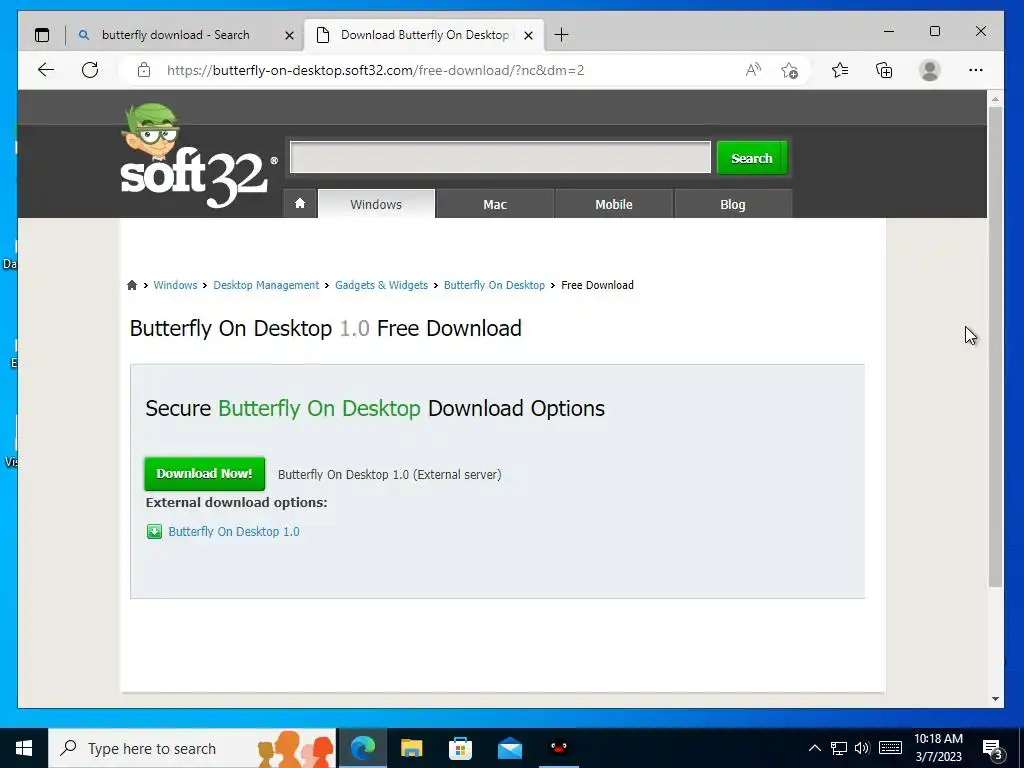This screenshot has width=1024, height=768.
Task: Open the Mac navigation tab
Action: coord(495,204)
